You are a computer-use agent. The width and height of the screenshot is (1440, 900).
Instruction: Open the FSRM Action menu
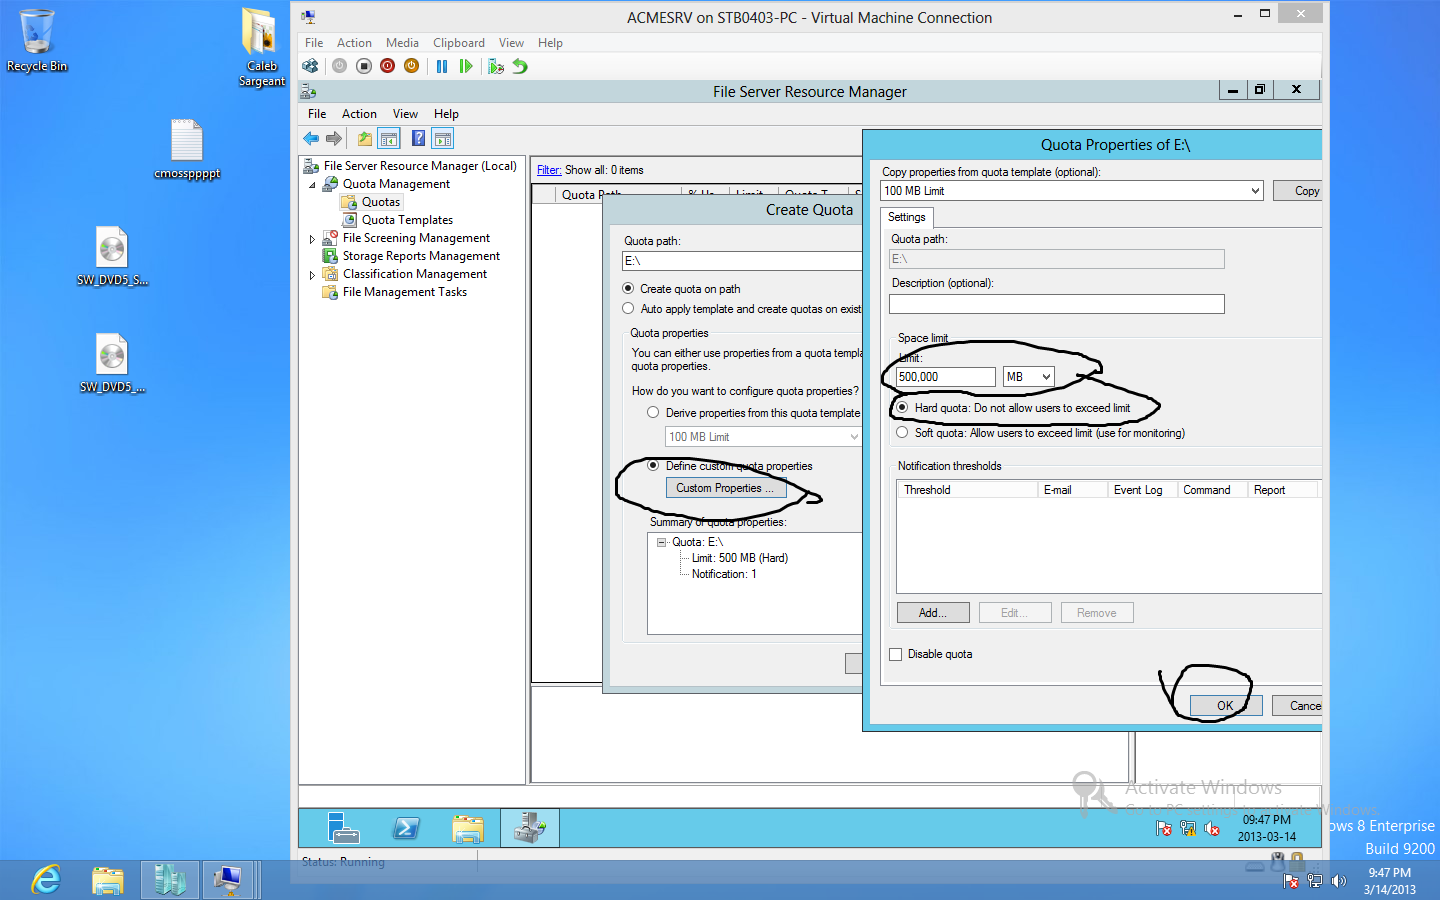[x=359, y=114]
